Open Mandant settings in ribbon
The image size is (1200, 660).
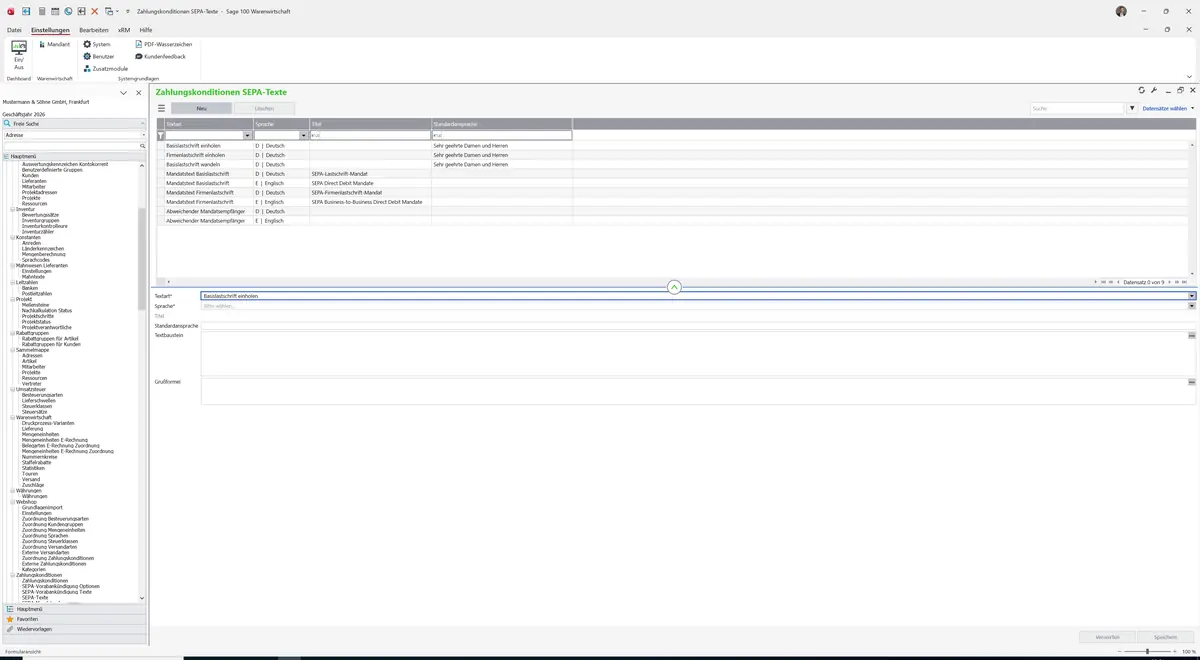54,44
